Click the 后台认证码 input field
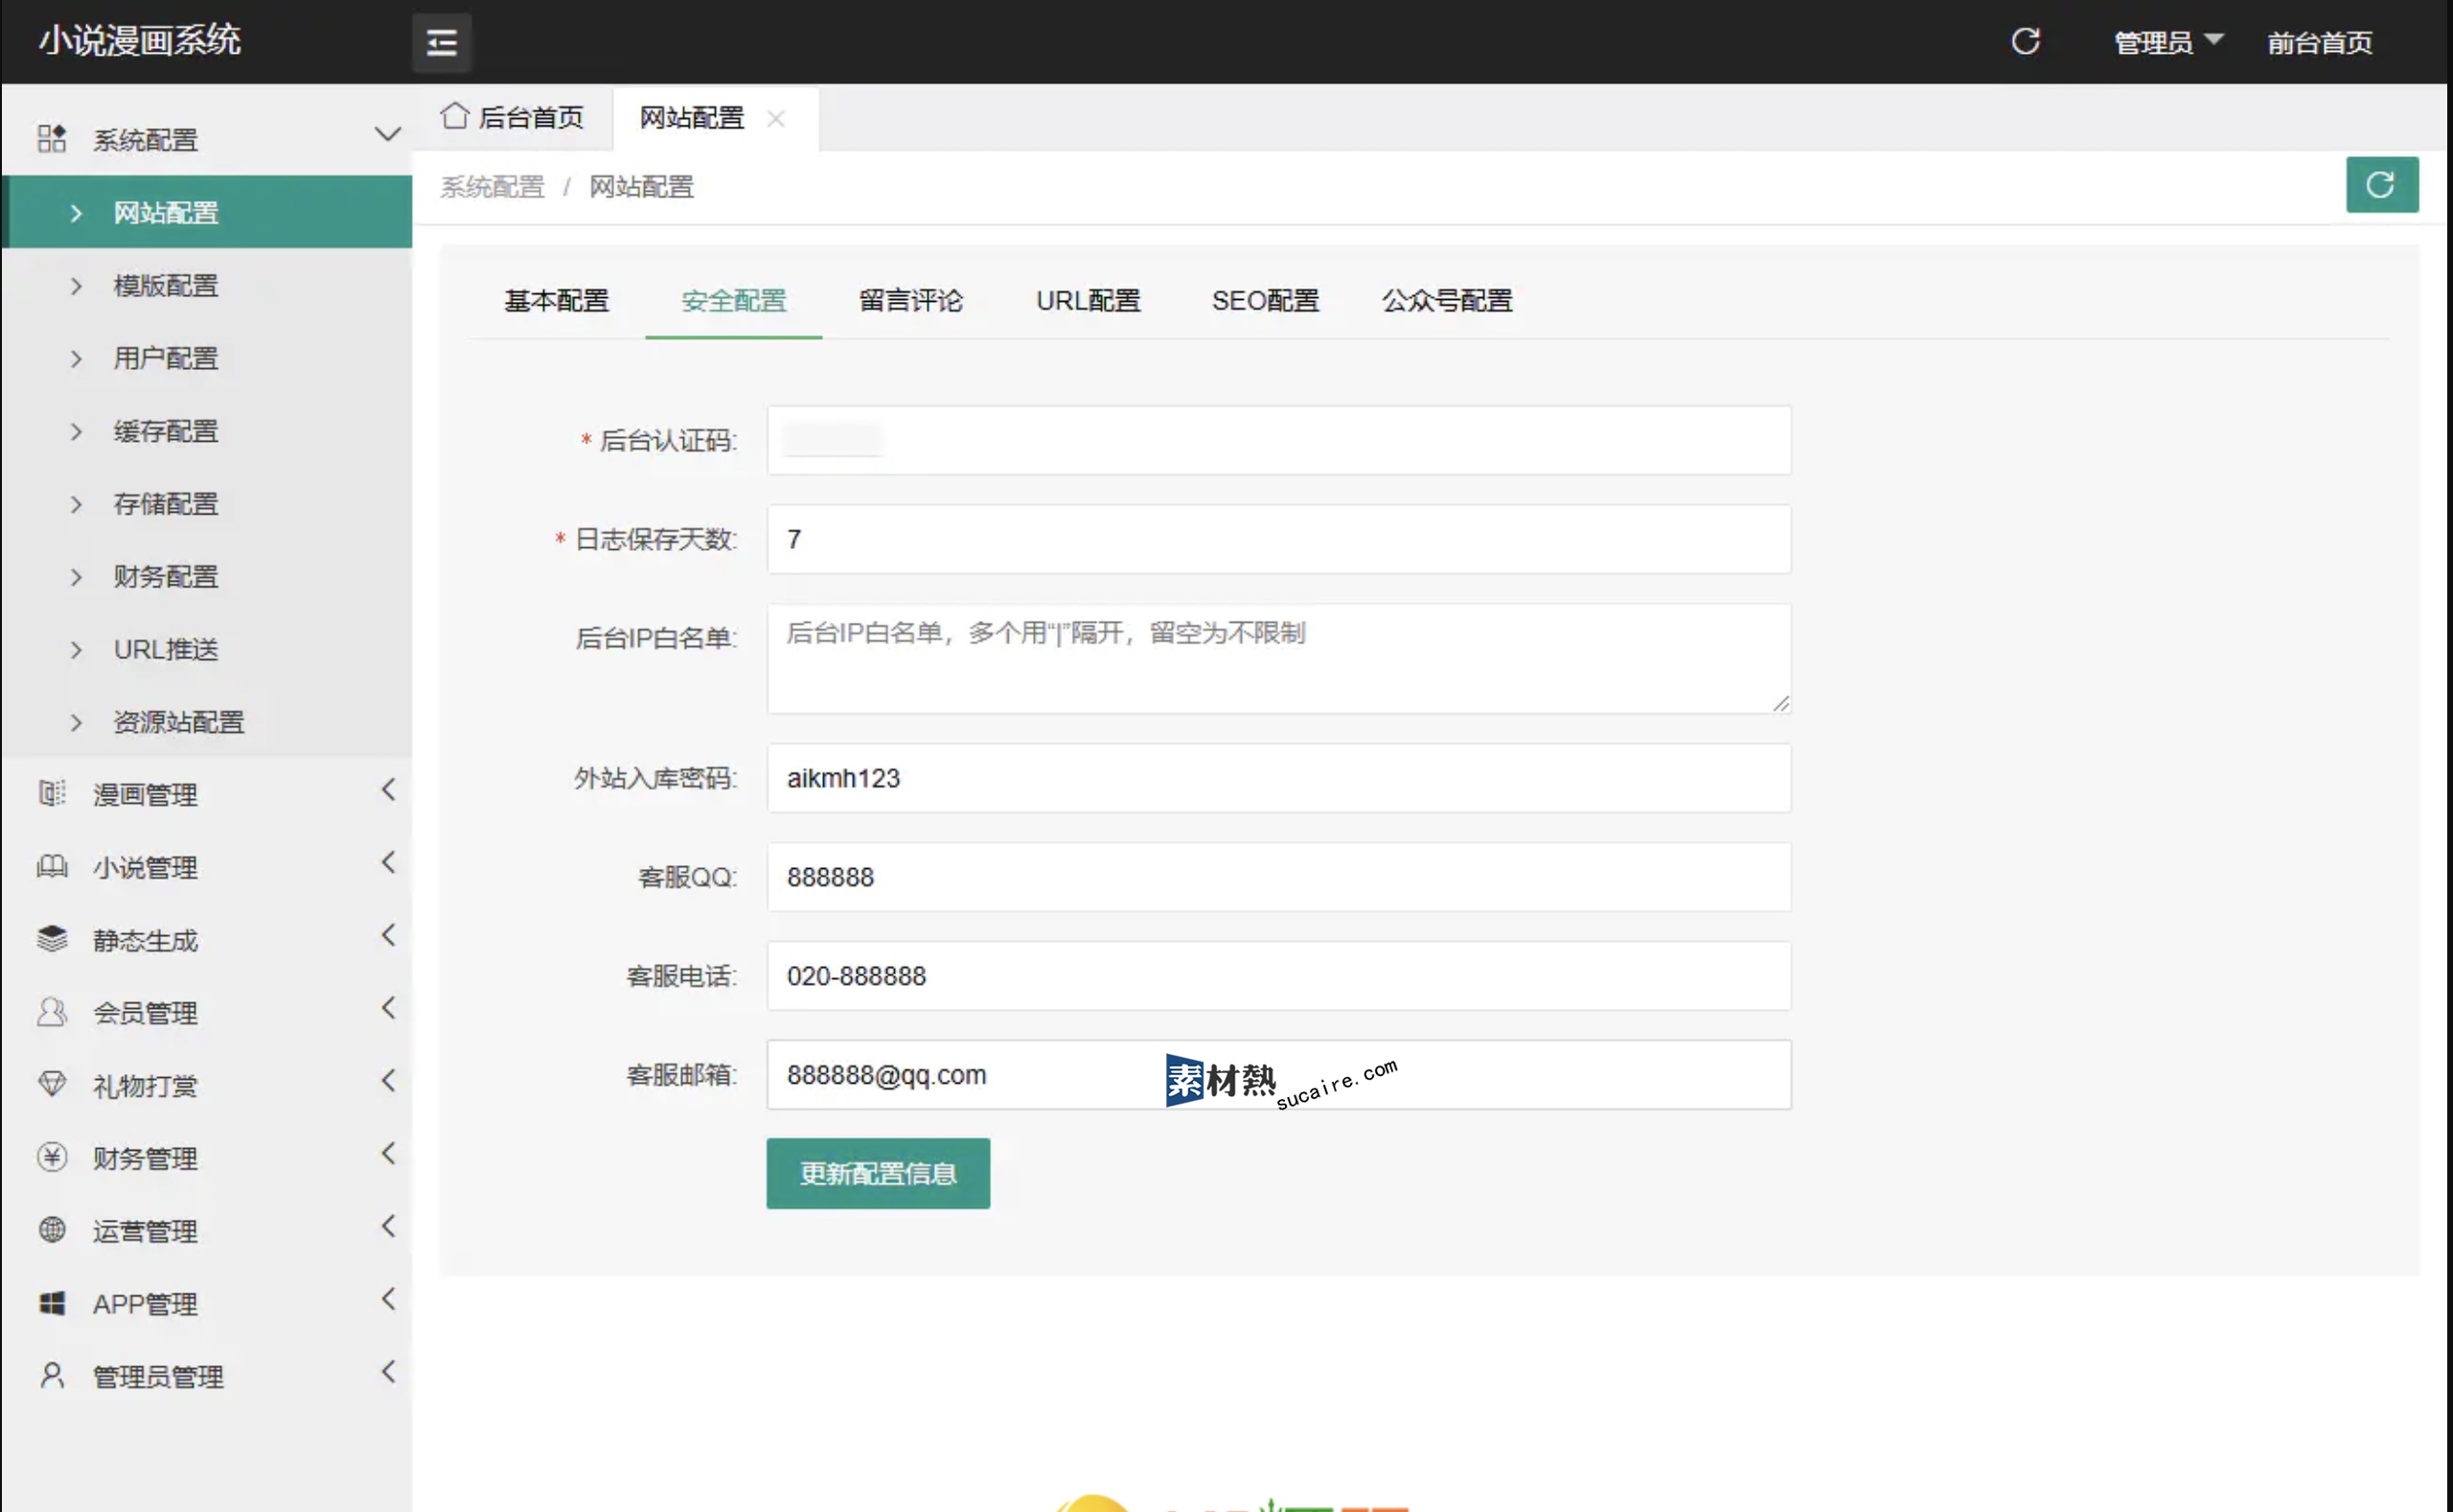Image resolution: width=2453 pixels, height=1512 pixels. point(1279,440)
